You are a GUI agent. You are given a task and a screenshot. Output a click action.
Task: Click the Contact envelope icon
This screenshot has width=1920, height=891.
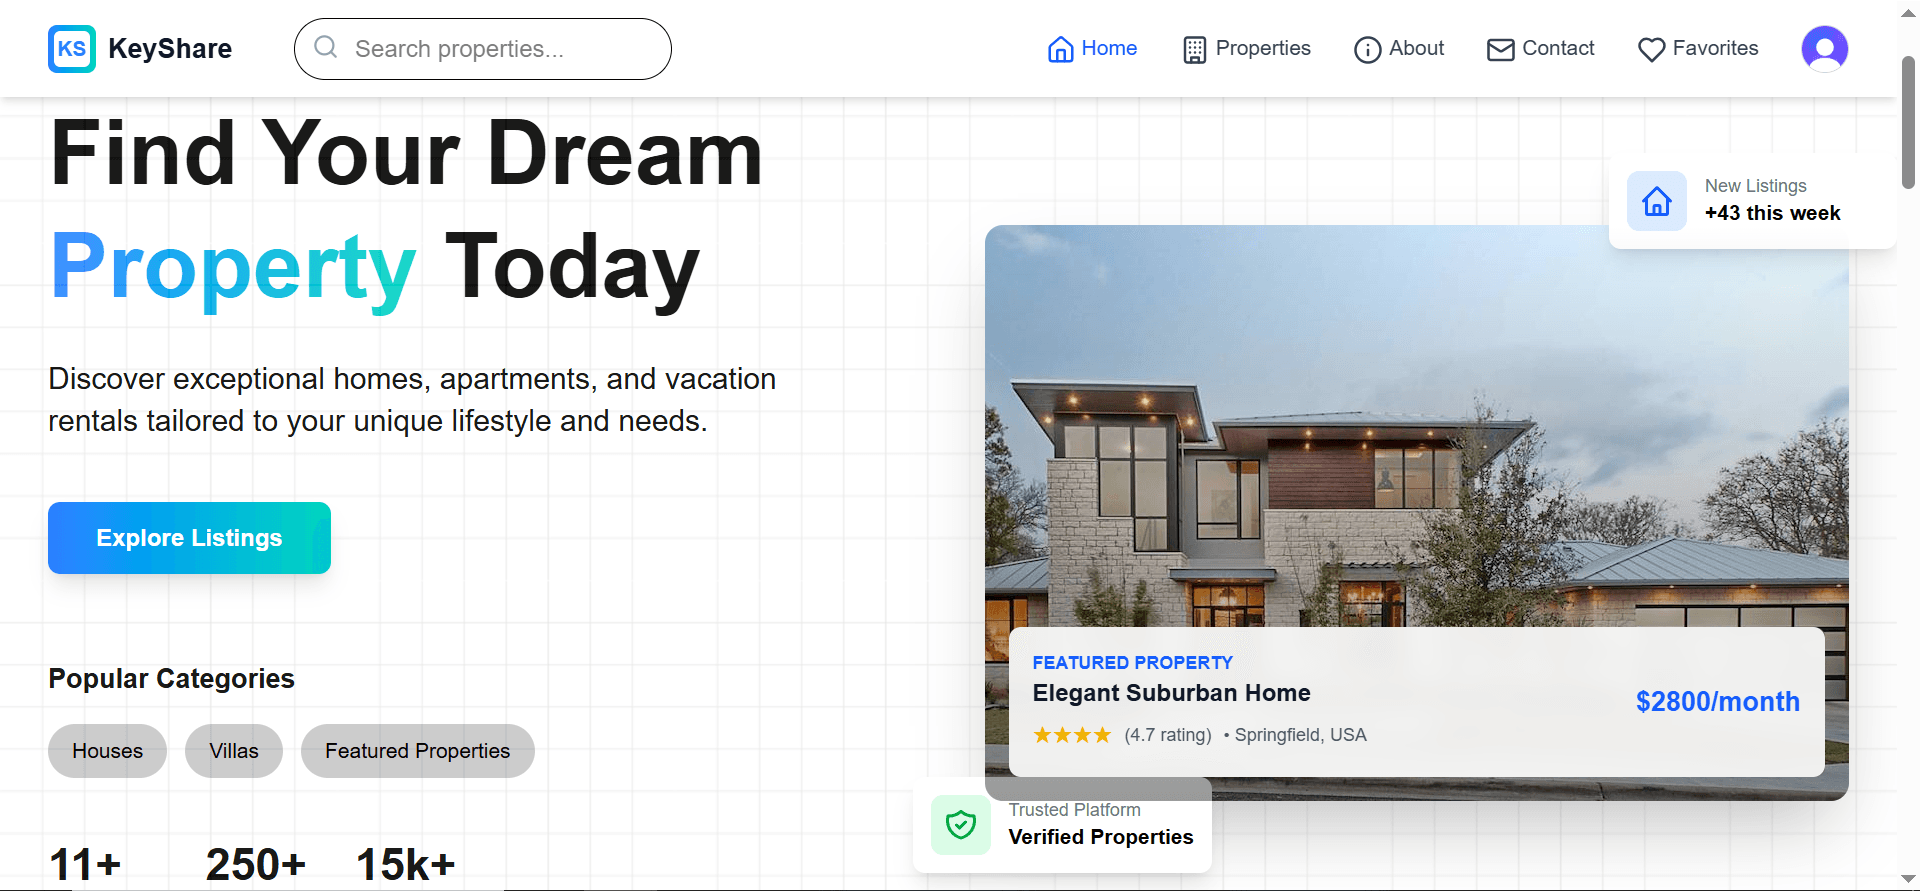click(x=1500, y=50)
